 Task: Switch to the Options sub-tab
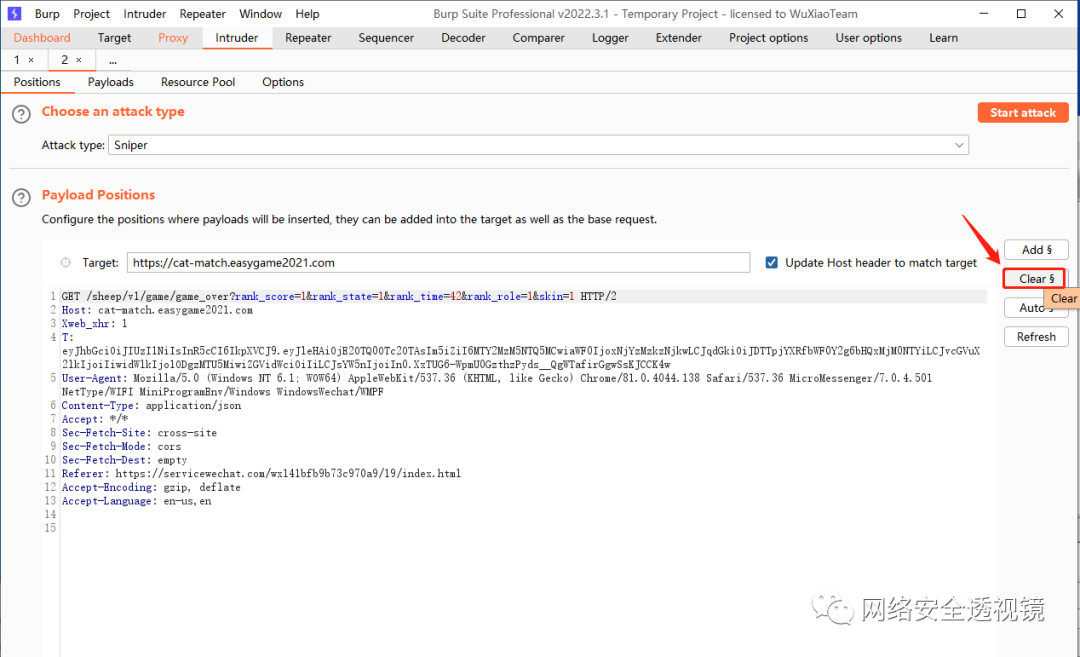(x=282, y=82)
